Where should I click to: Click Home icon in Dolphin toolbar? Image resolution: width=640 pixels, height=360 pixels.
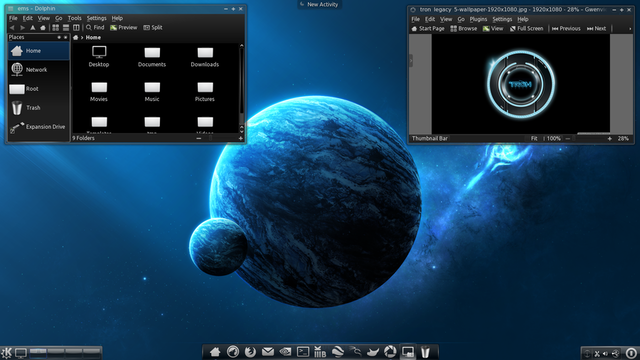[43, 28]
